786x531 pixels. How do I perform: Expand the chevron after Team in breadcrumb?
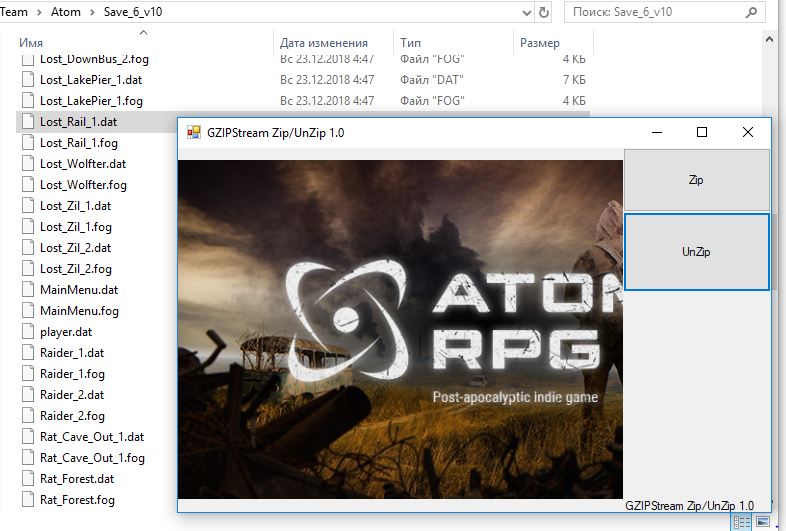click(39, 13)
